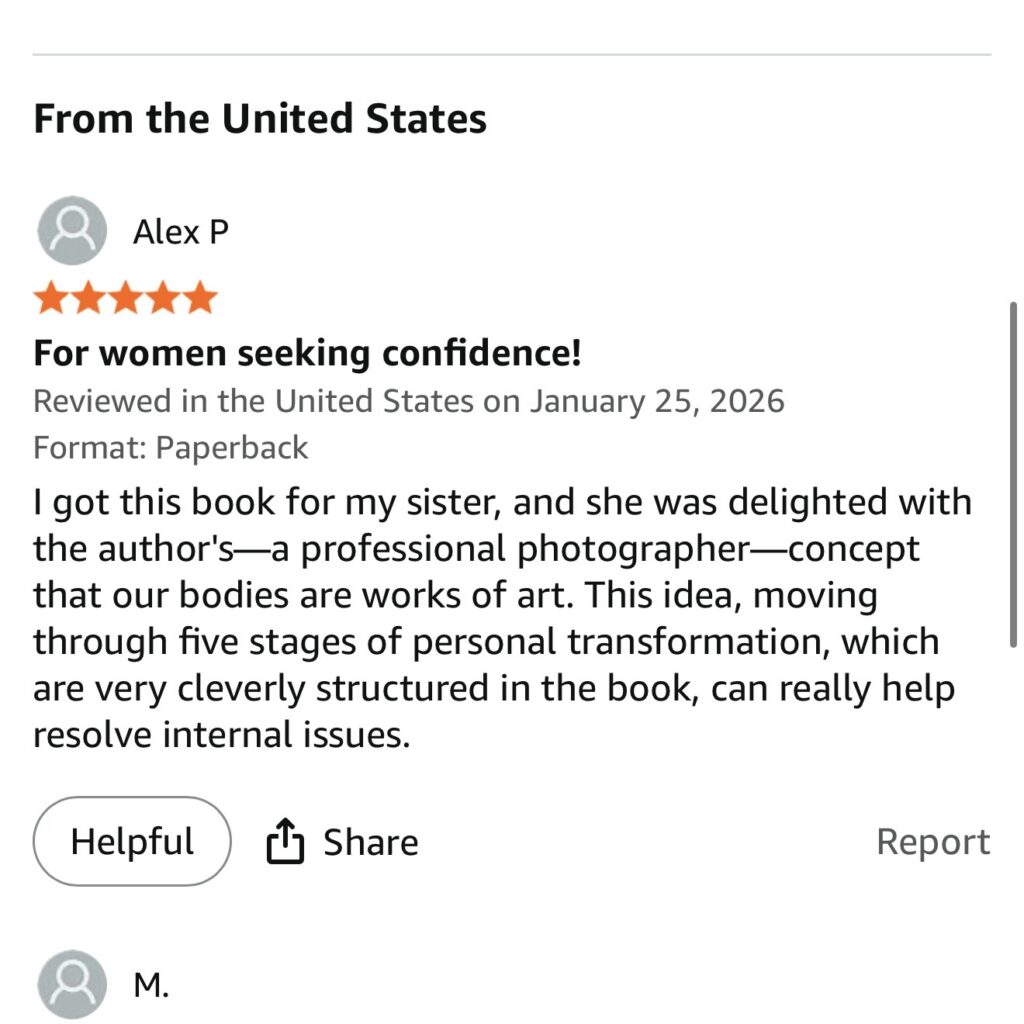Screen dimensions: 1024x1024
Task: Click the review date January 25, 2026
Action: (656, 401)
